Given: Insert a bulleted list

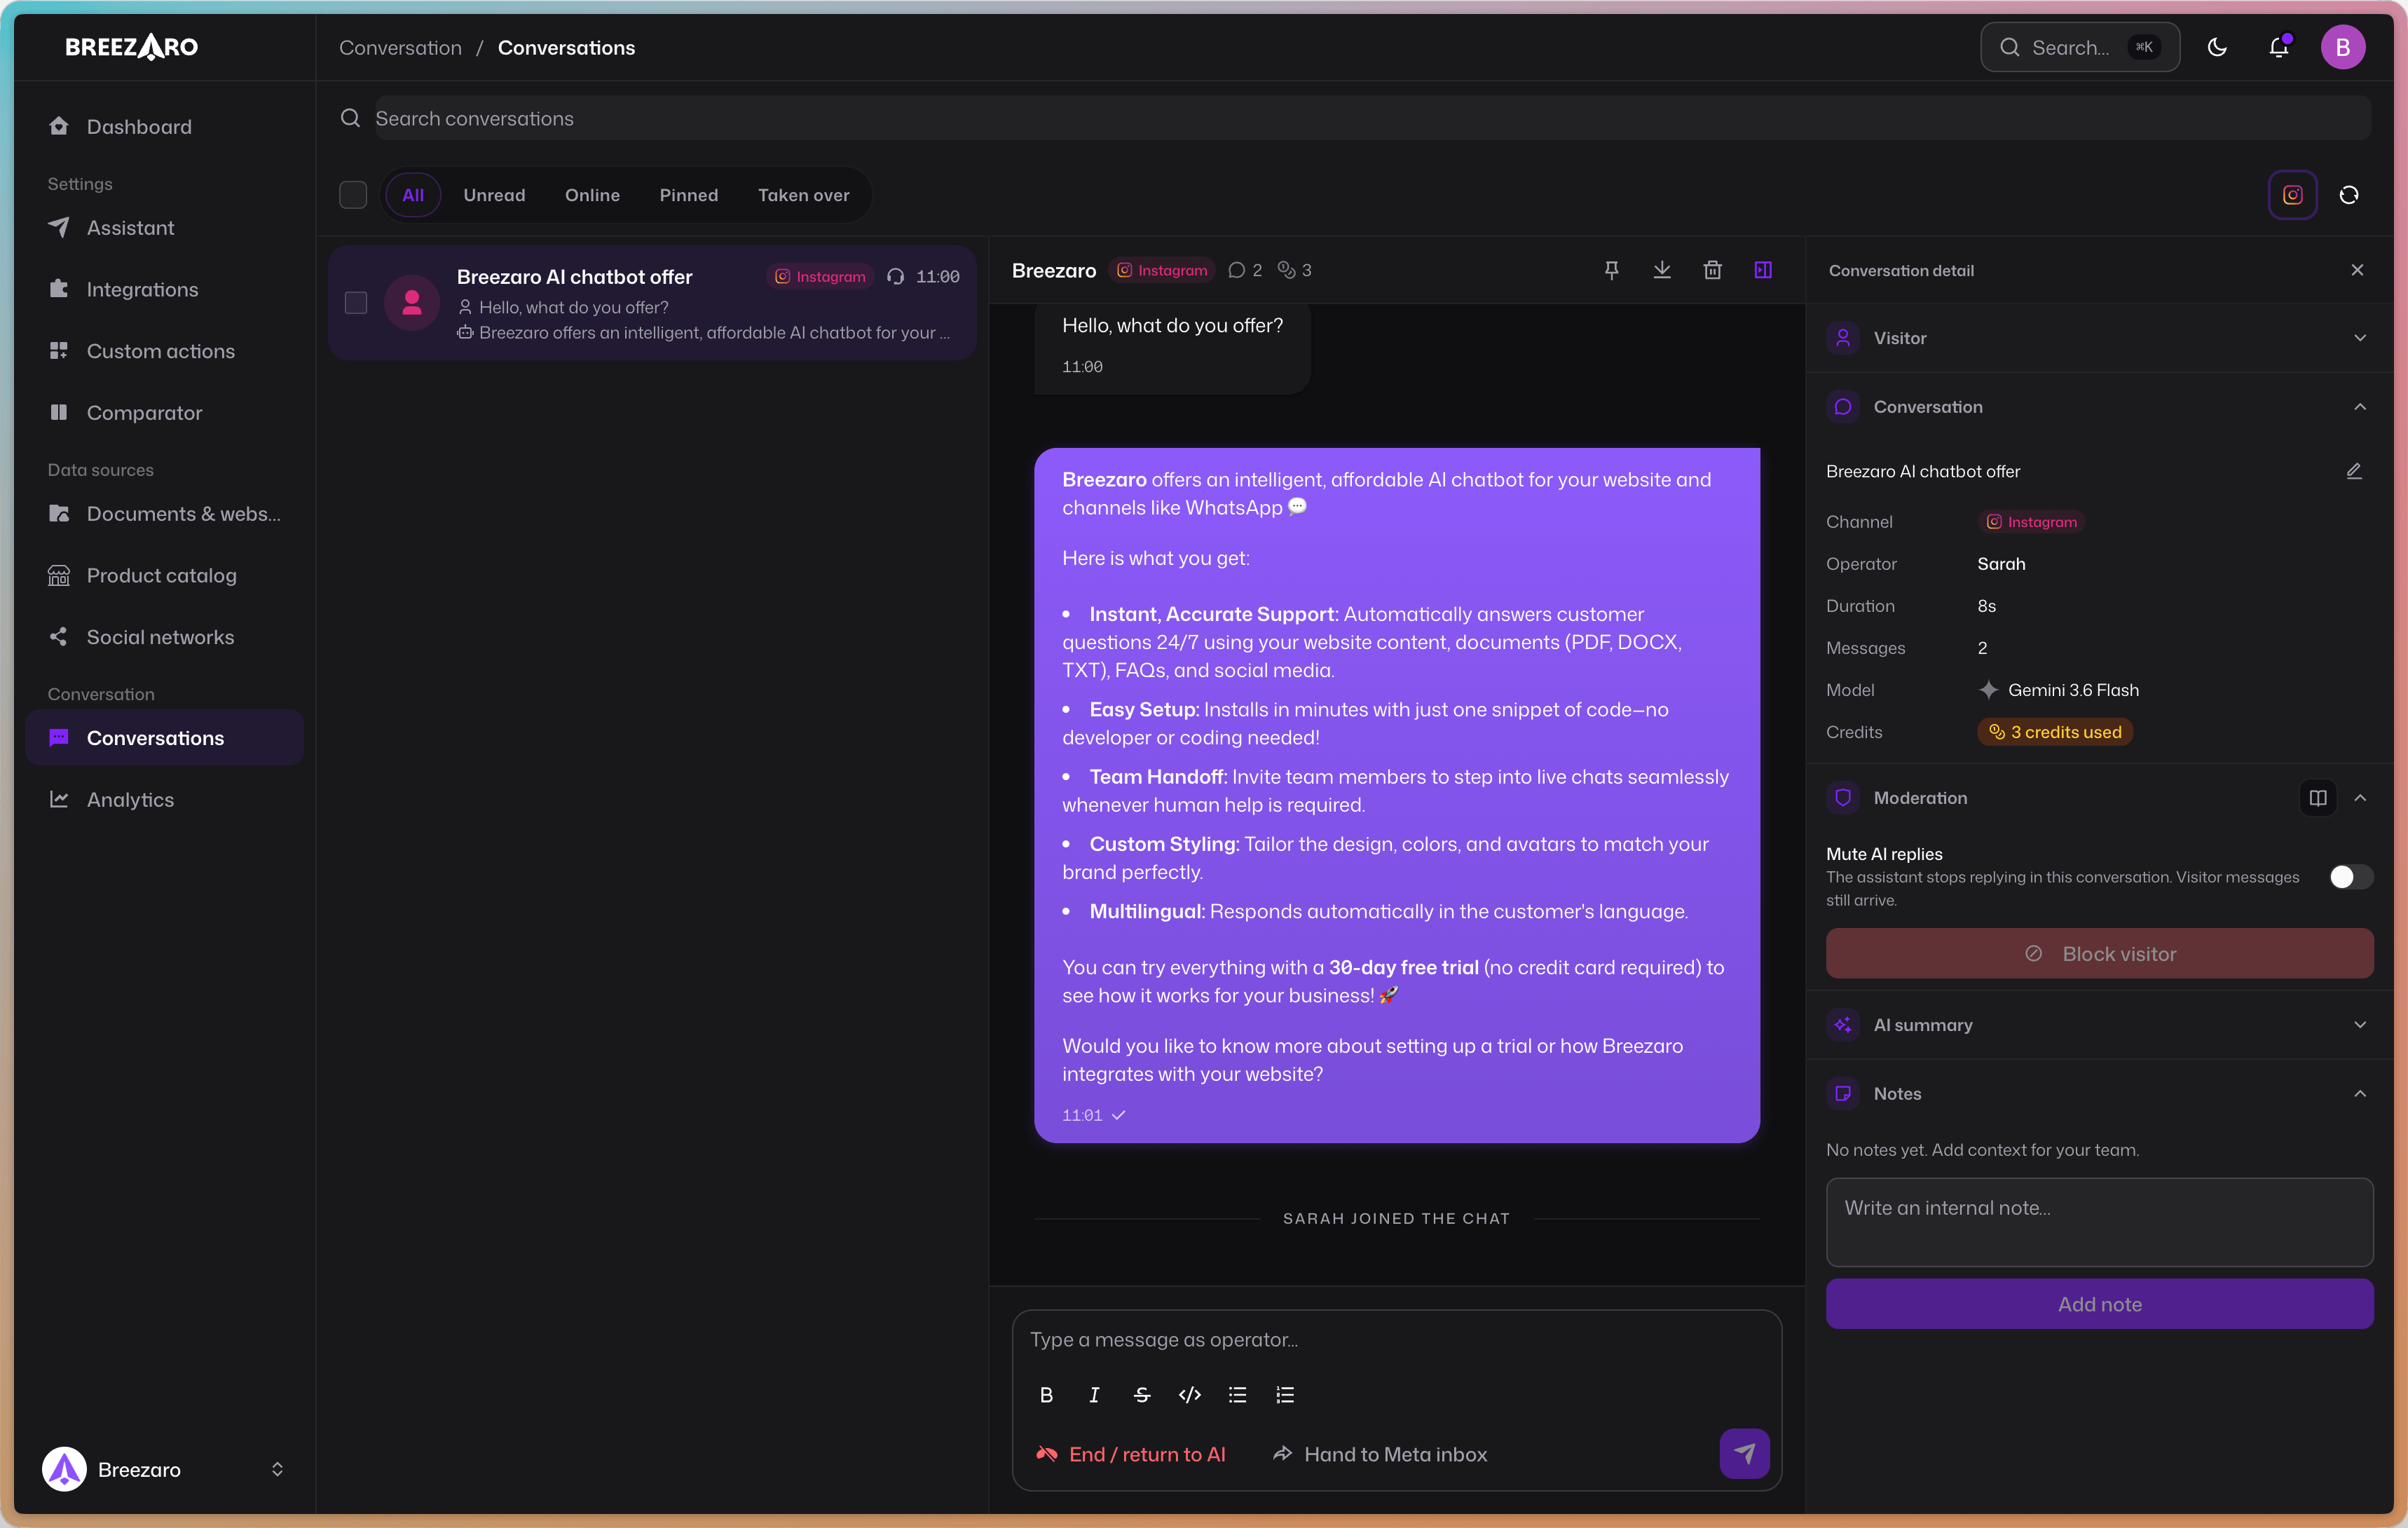Looking at the screenshot, I should [1237, 1395].
